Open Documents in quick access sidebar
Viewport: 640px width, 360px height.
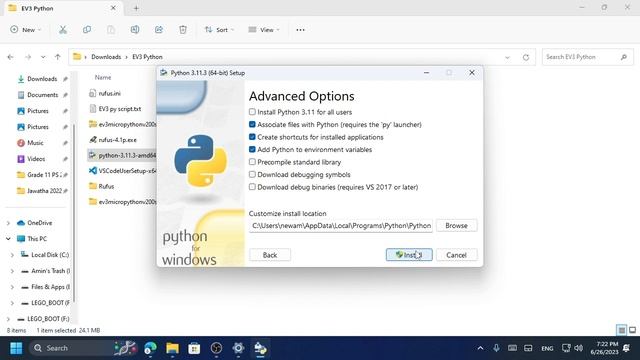click(42, 95)
